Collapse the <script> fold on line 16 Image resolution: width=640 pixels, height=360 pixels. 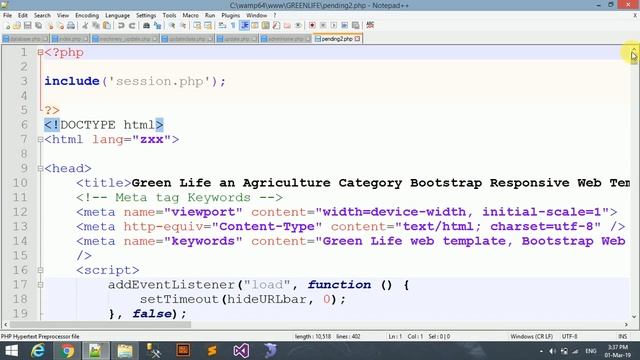click(x=40, y=270)
